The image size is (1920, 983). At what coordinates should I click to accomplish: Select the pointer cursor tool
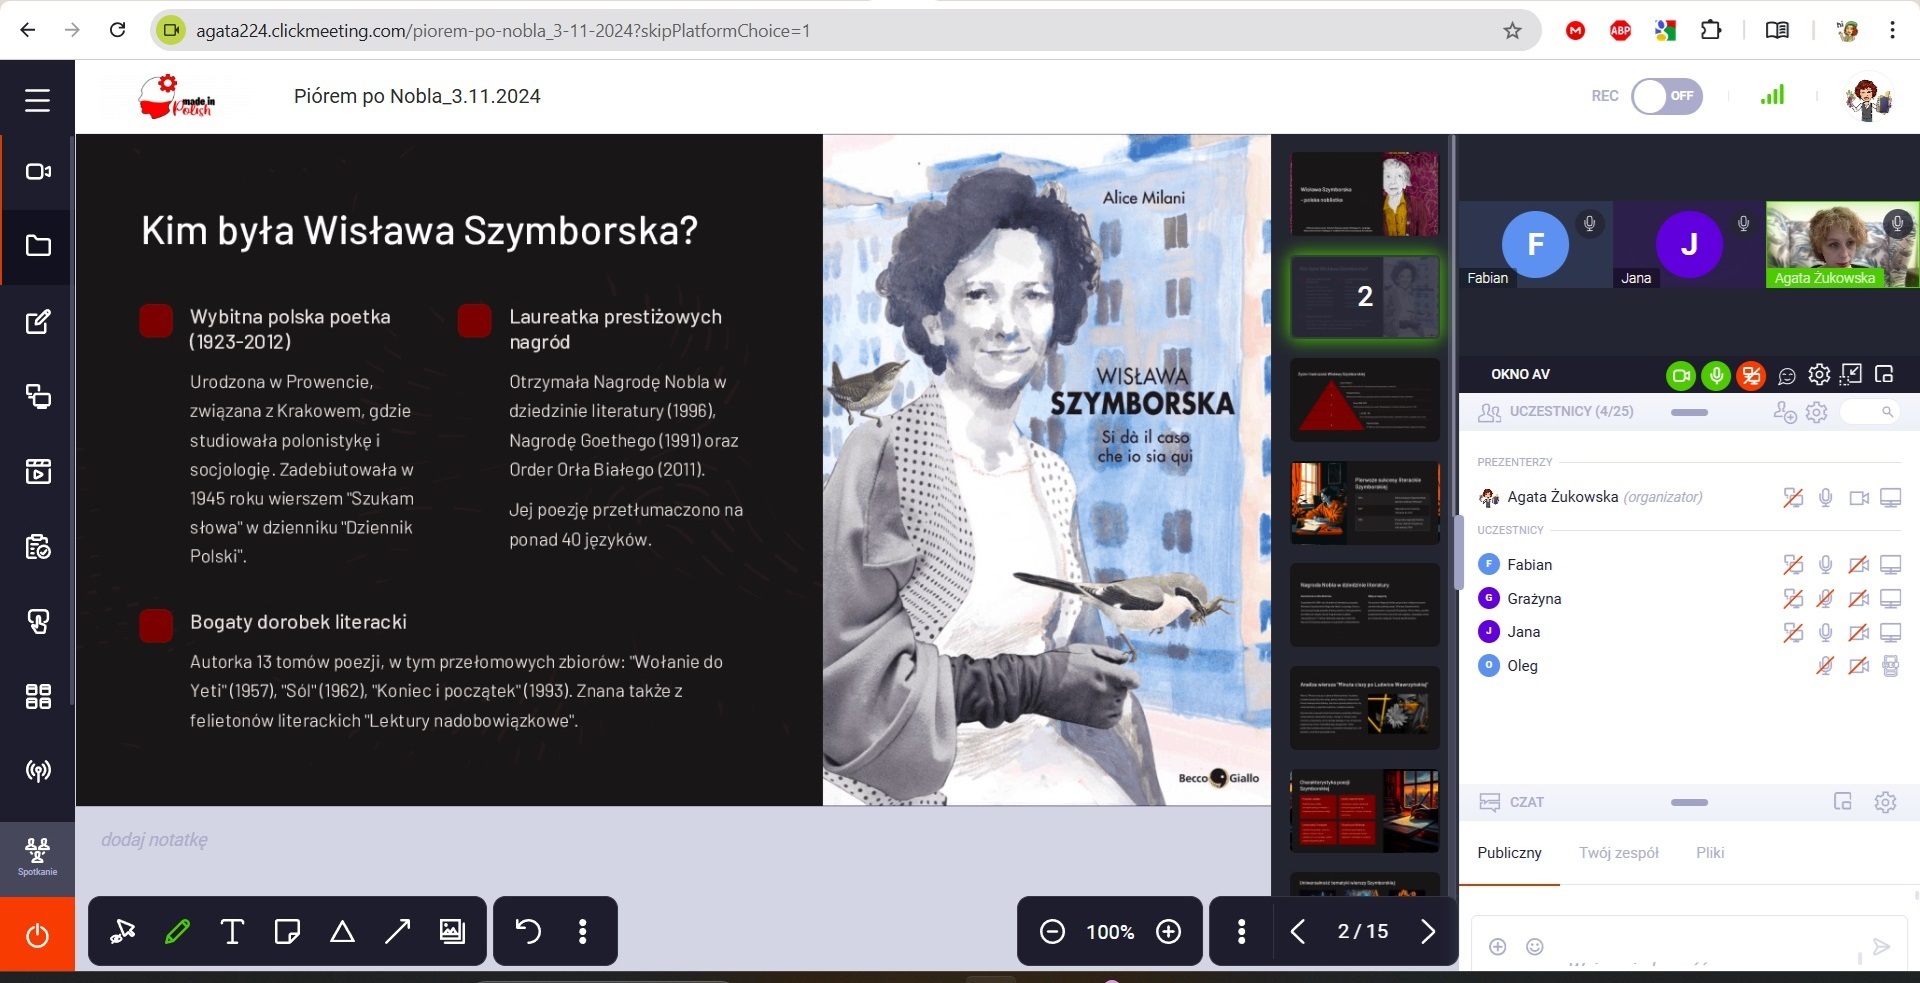(123, 932)
